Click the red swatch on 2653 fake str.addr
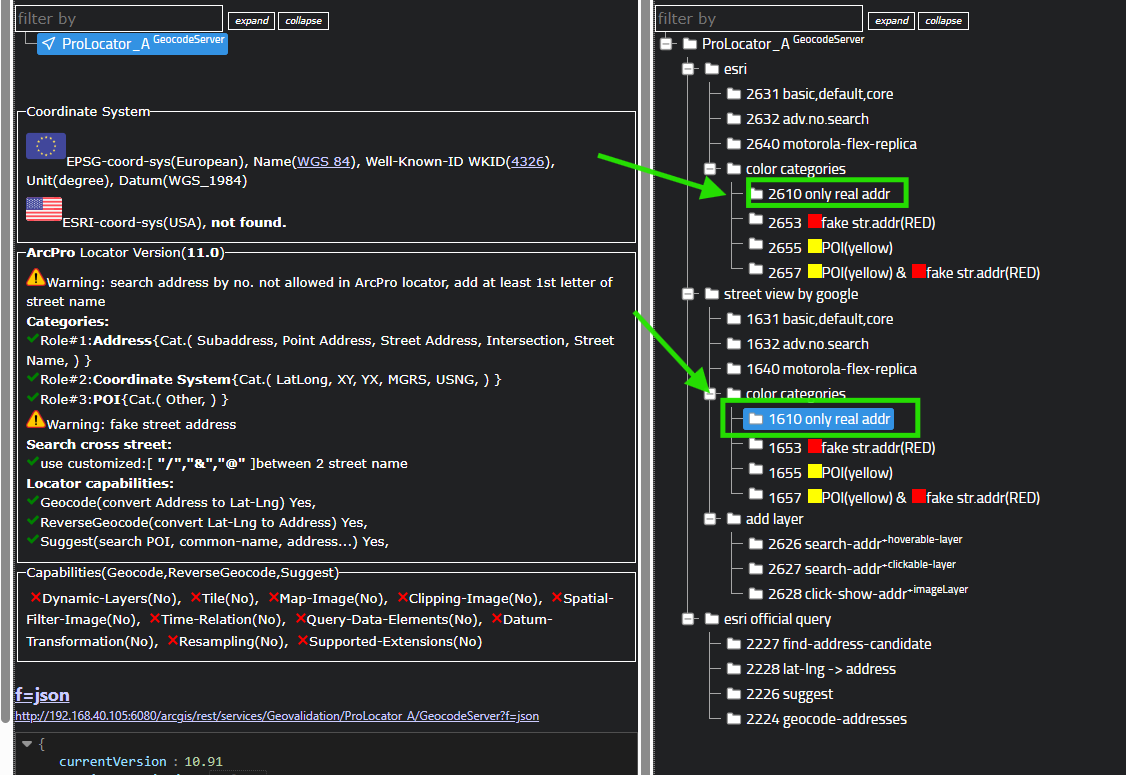1126x775 pixels. tap(814, 222)
